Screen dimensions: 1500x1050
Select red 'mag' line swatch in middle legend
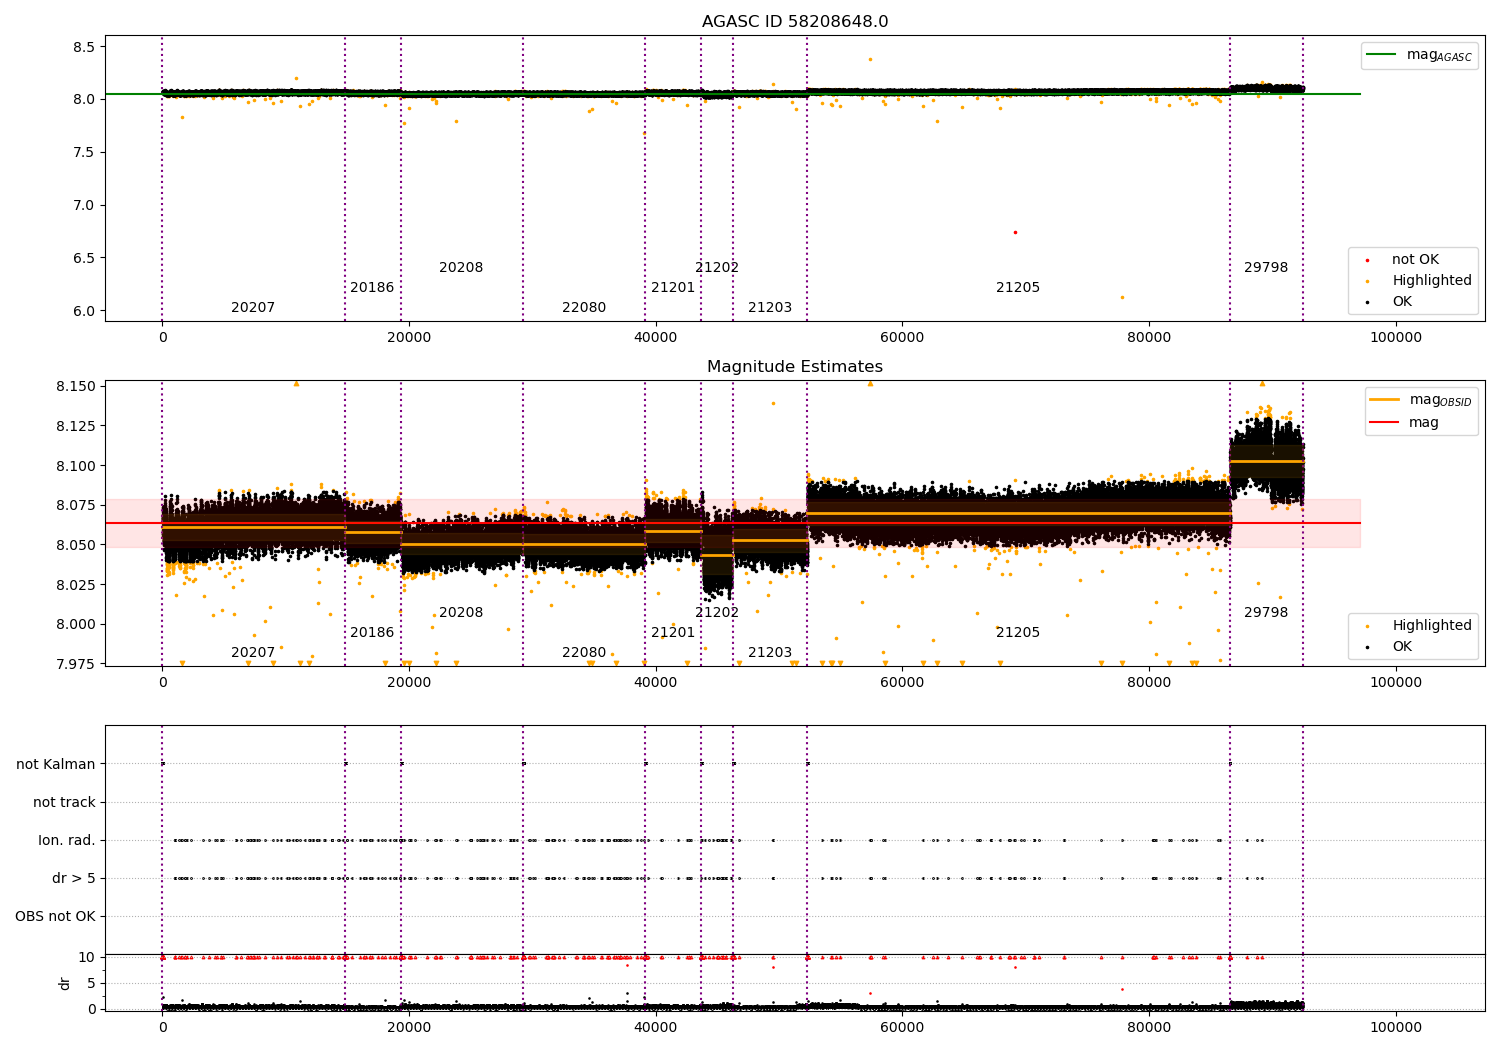[1384, 423]
